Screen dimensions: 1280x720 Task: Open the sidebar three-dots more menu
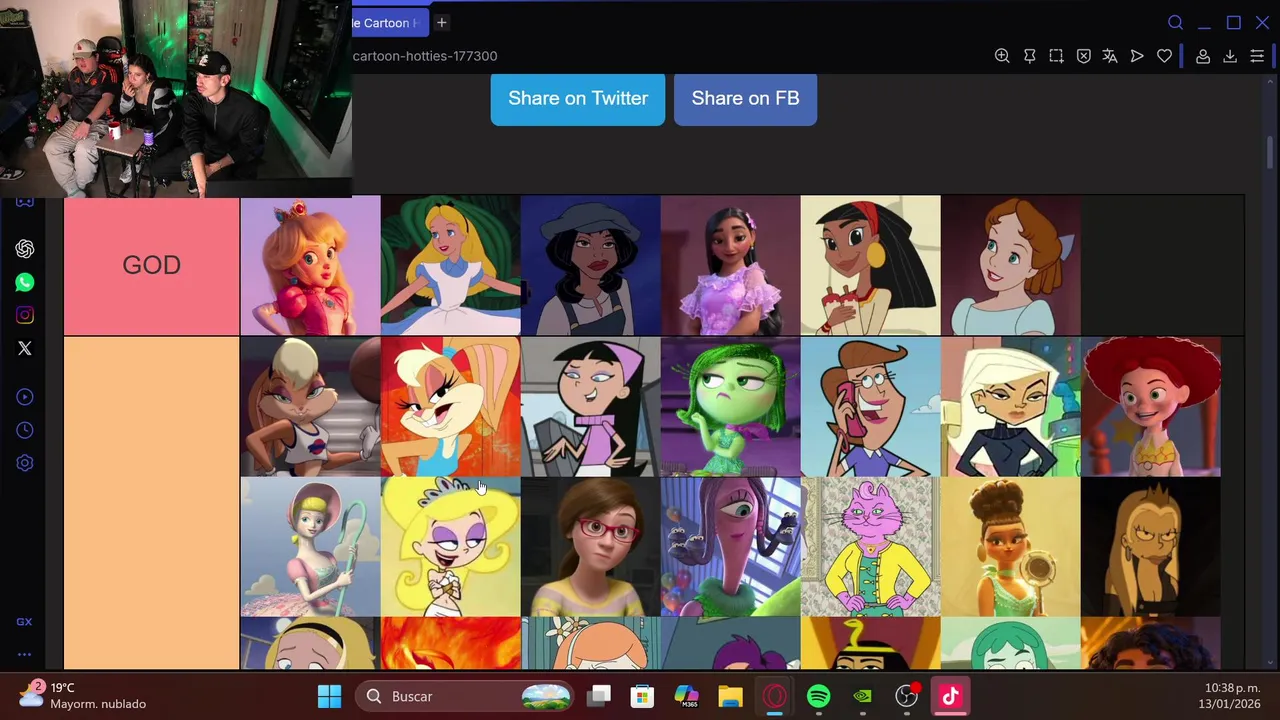tap(24, 655)
